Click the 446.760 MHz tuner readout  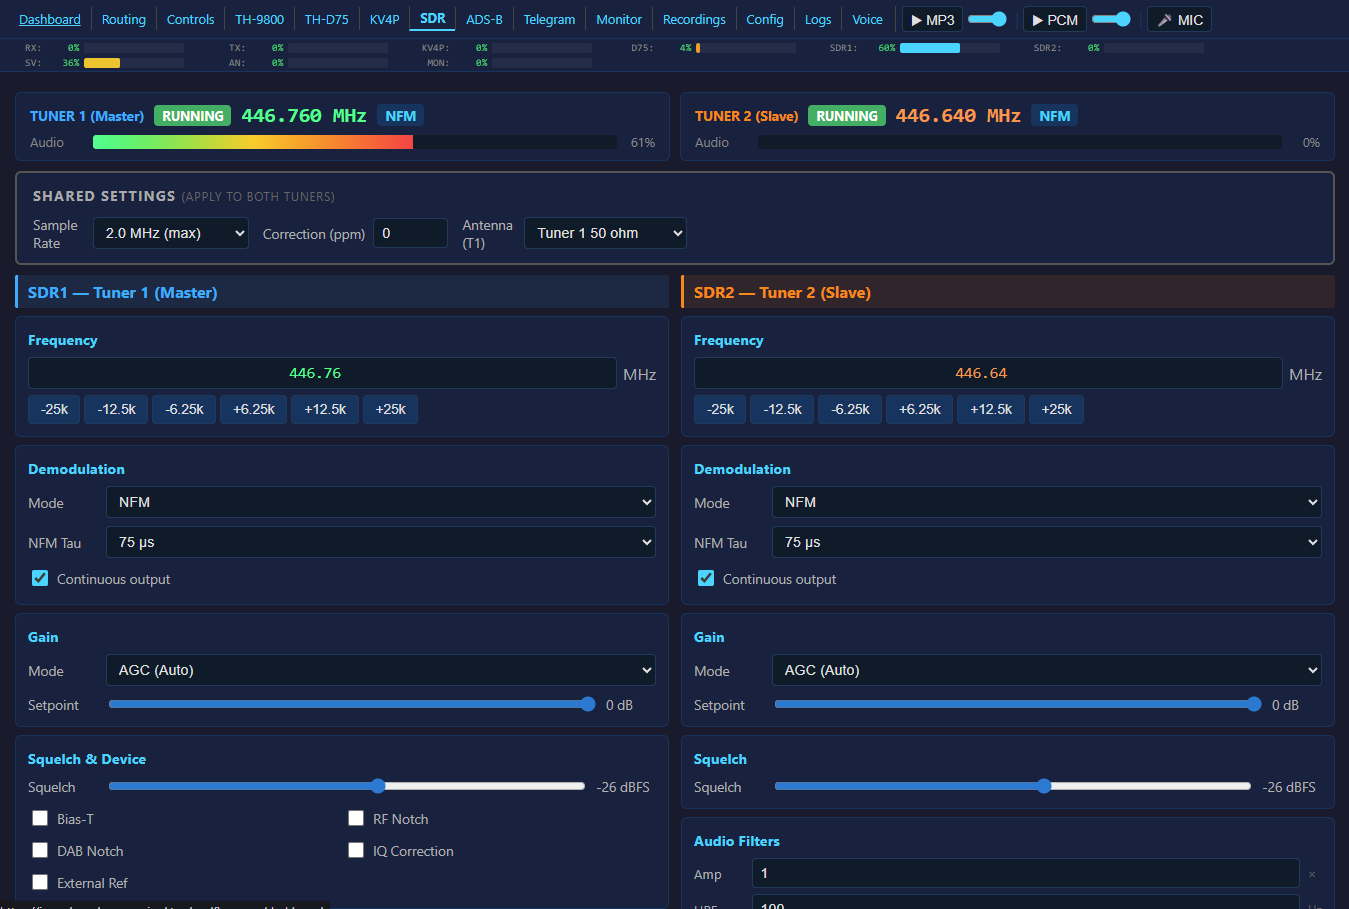click(304, 116)
